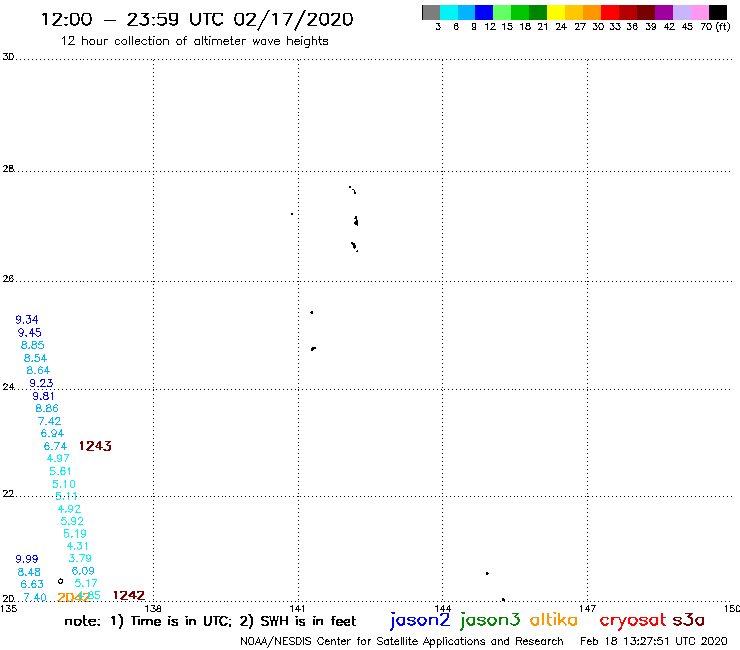Click the 8.48 wave height value

(29, 572)
